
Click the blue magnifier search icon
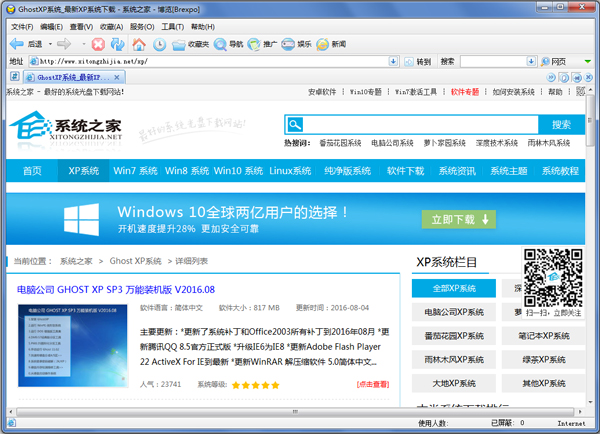294,125
